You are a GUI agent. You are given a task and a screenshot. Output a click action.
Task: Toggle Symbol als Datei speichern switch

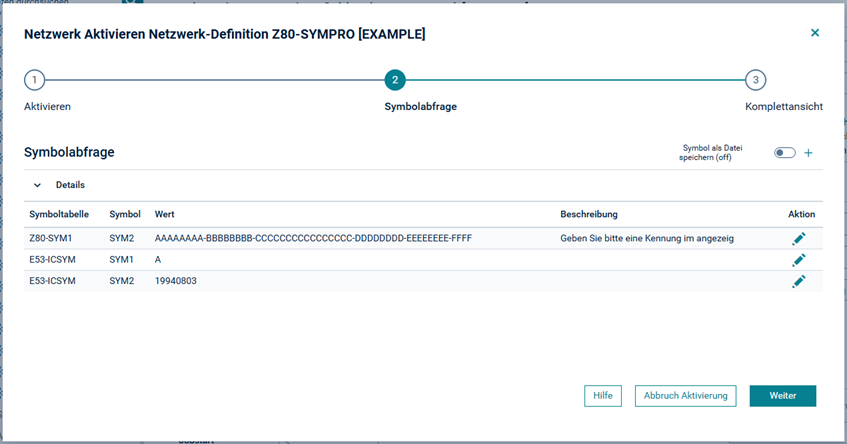784,153
